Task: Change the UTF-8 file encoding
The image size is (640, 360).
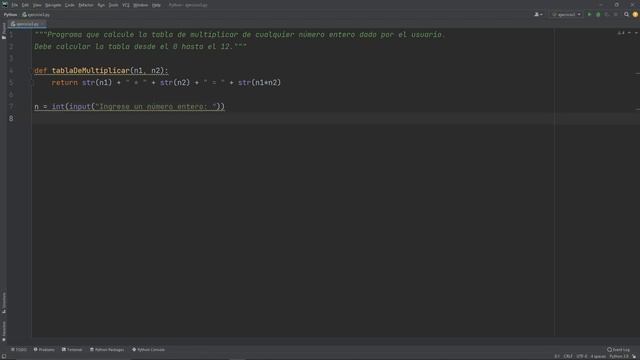Action: tap(582, 357)
